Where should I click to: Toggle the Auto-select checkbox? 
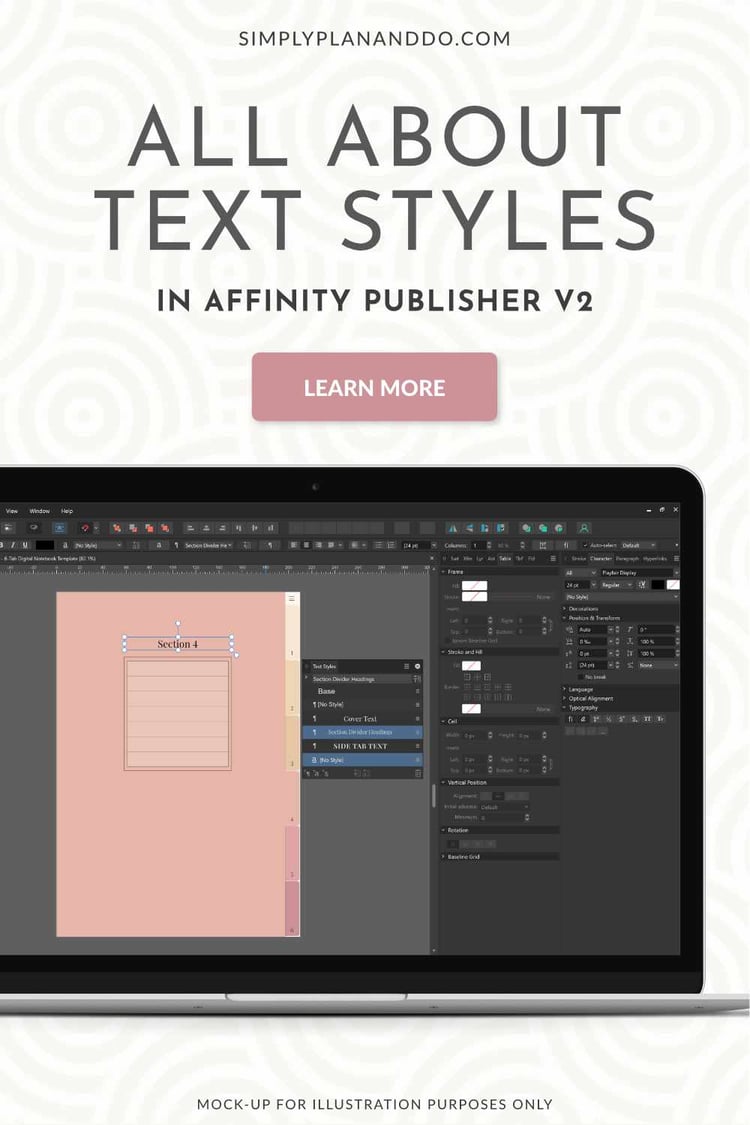tap(586, 545)
